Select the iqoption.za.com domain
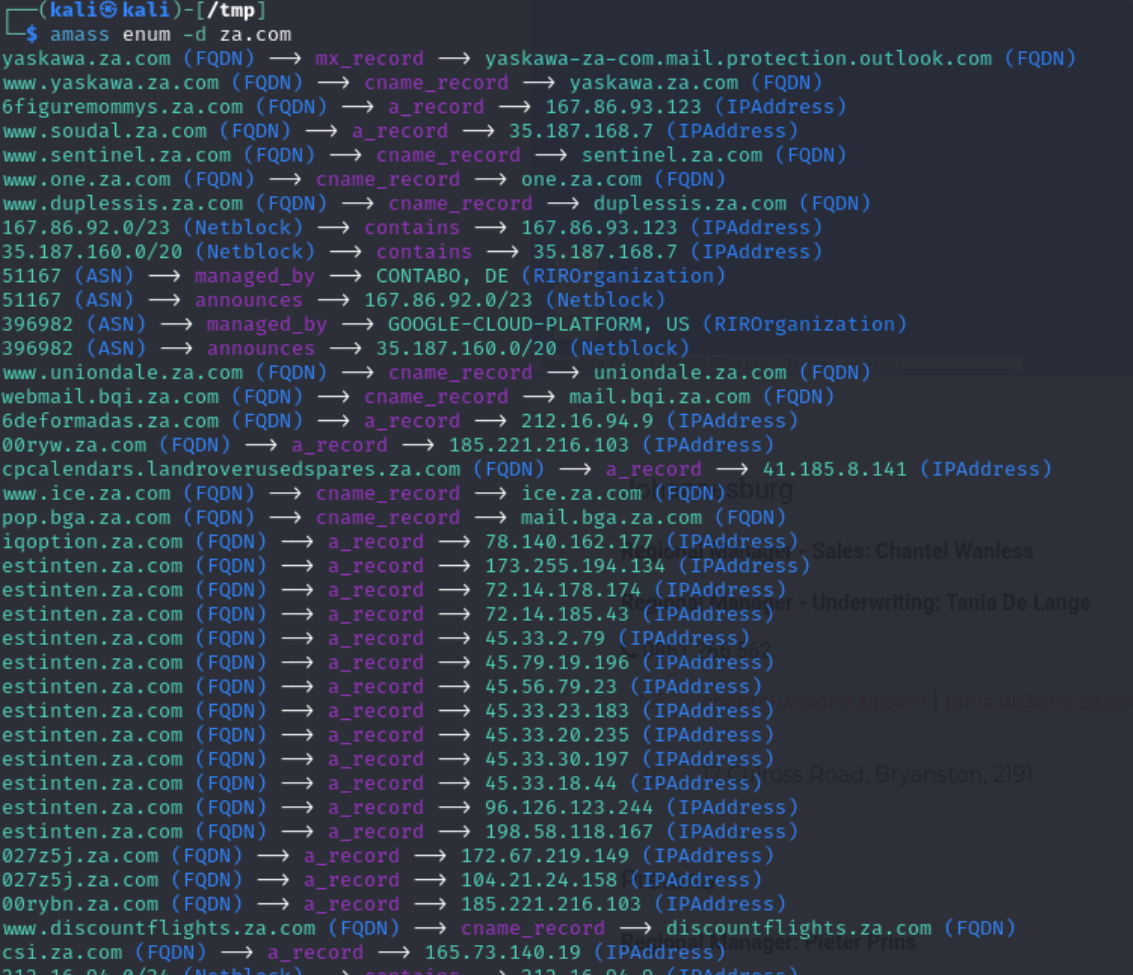The height and width of the screenshot is (975, 1133). click(92, 542)
